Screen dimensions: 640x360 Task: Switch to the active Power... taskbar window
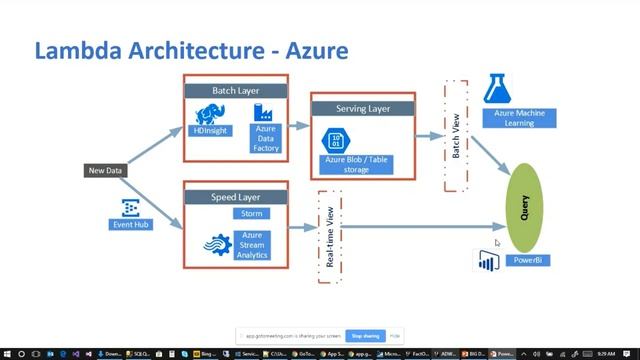(502, 354)
